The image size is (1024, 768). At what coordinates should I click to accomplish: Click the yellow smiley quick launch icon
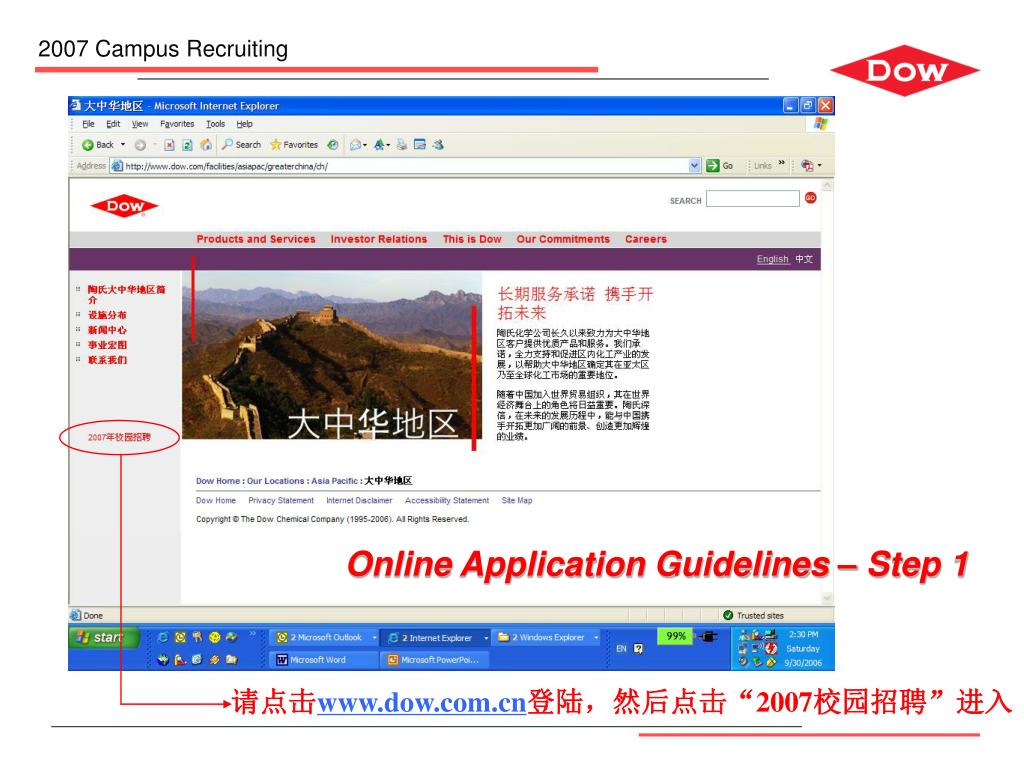tap(214, 637)
